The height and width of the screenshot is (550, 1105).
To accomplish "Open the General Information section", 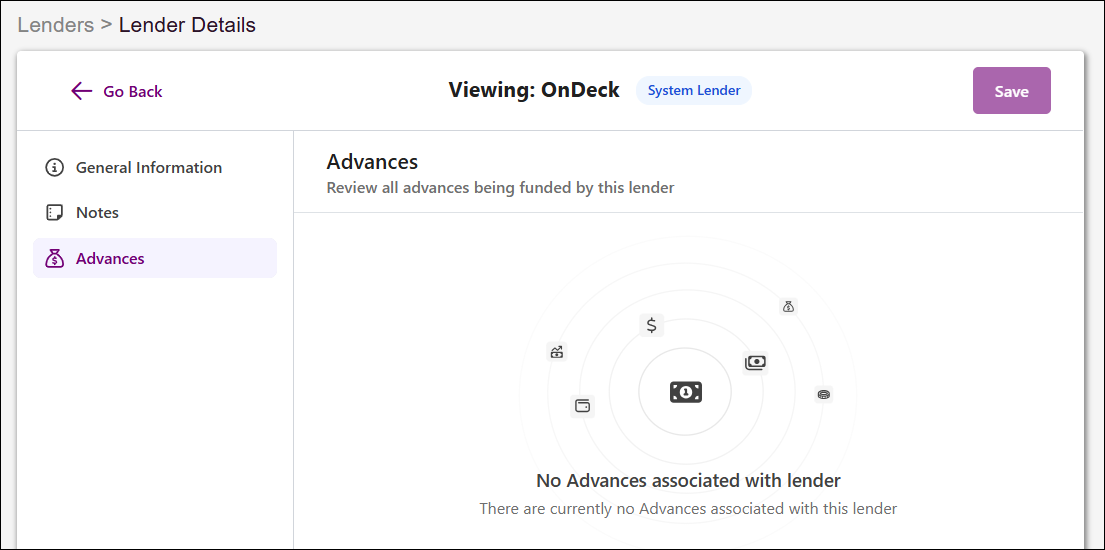I will pos(154,168).
